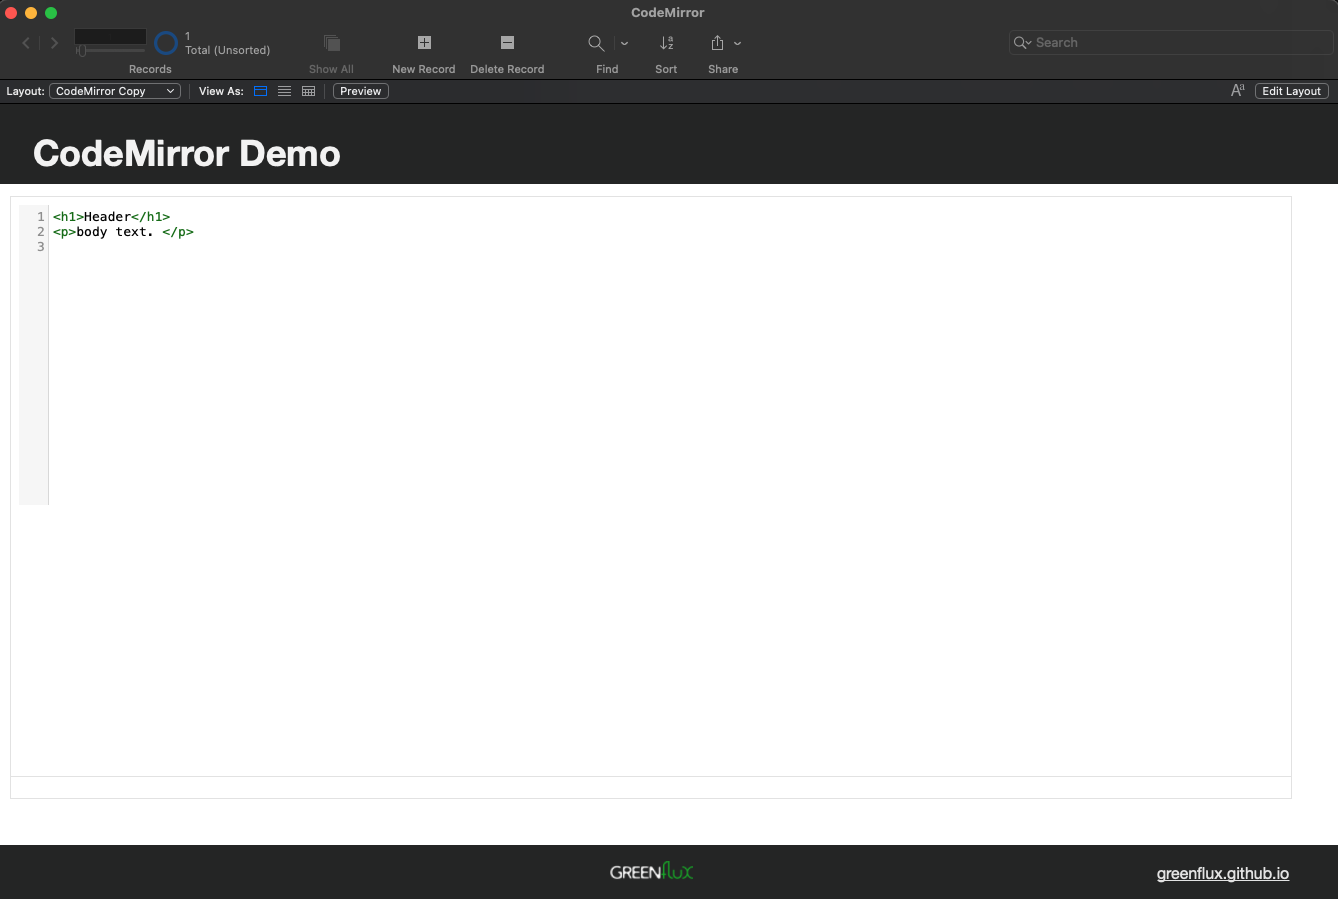The image size is (1338, 899).
Task: Open the greenflux.github.io link
Action: click(1222, 873)
